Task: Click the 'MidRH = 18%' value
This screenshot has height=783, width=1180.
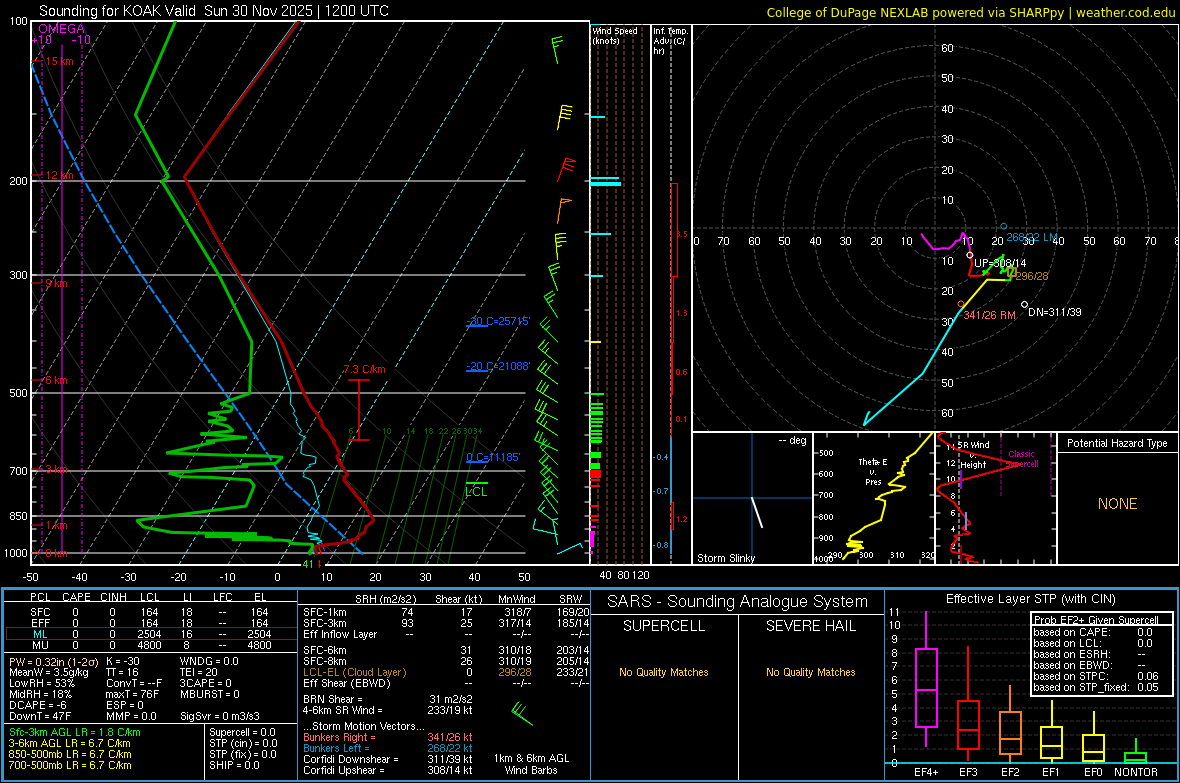Action: click(x=41, y=694)
